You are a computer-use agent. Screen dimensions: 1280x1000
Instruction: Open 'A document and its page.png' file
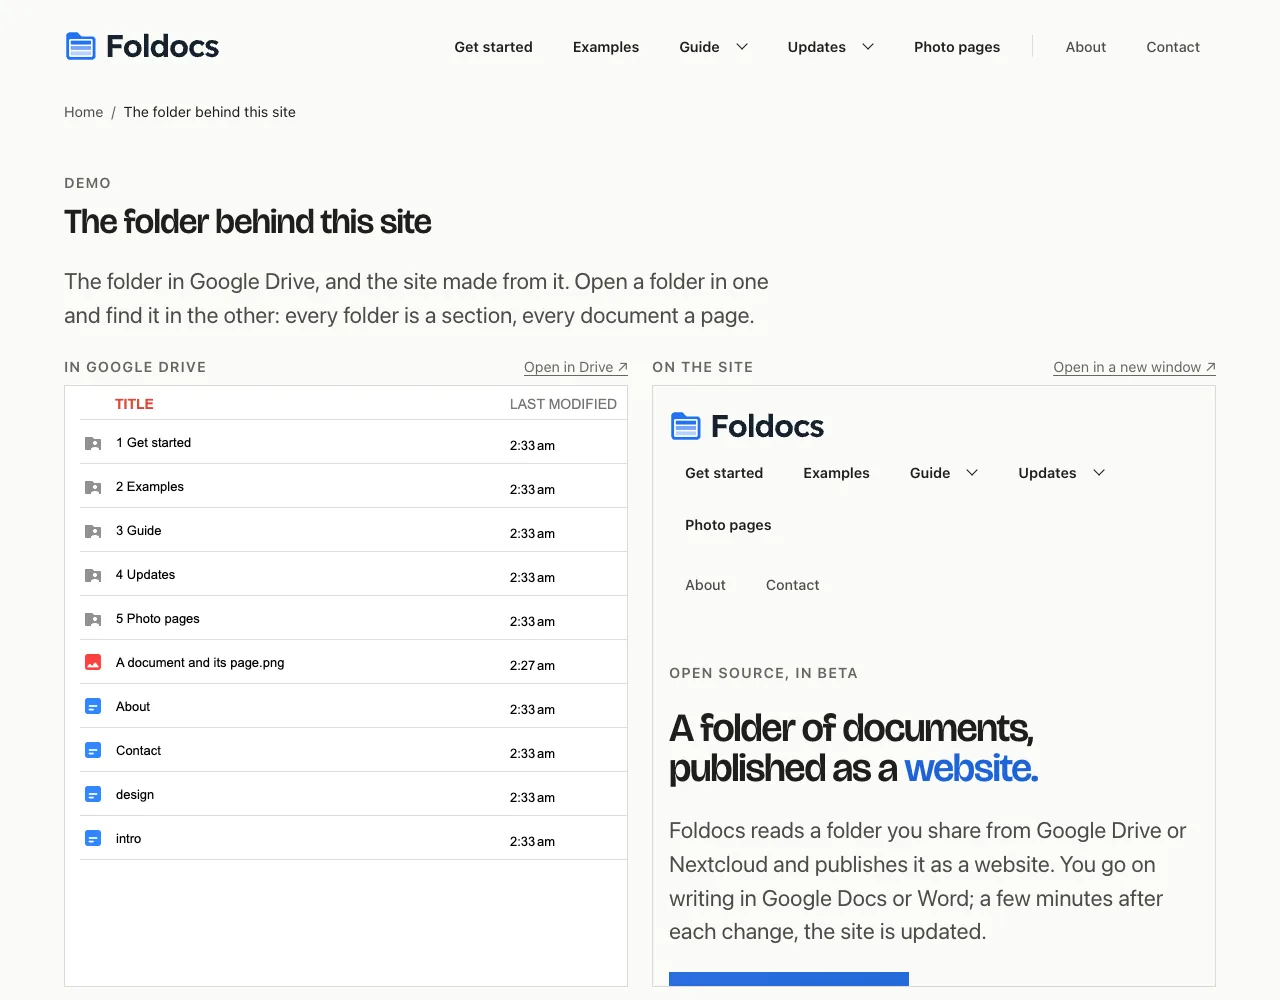(200, 662)
